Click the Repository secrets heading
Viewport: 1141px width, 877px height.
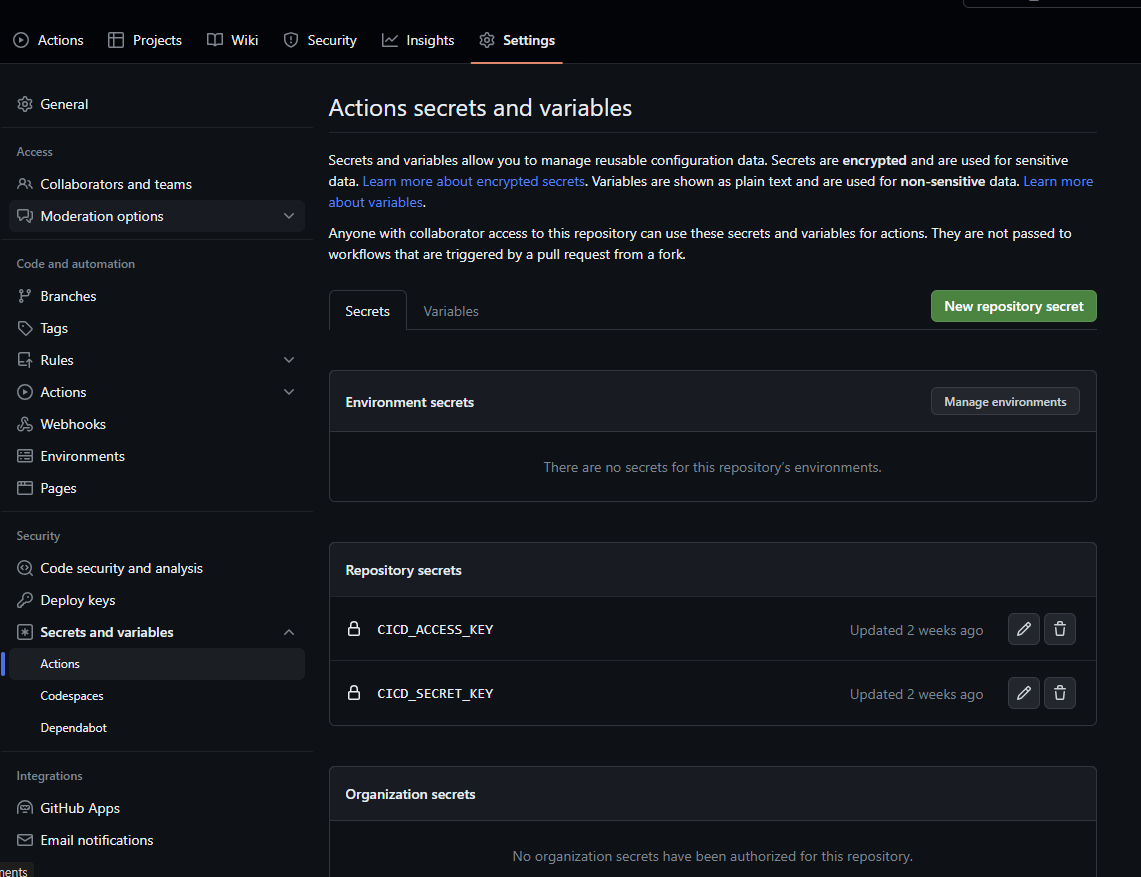[403, 571]
